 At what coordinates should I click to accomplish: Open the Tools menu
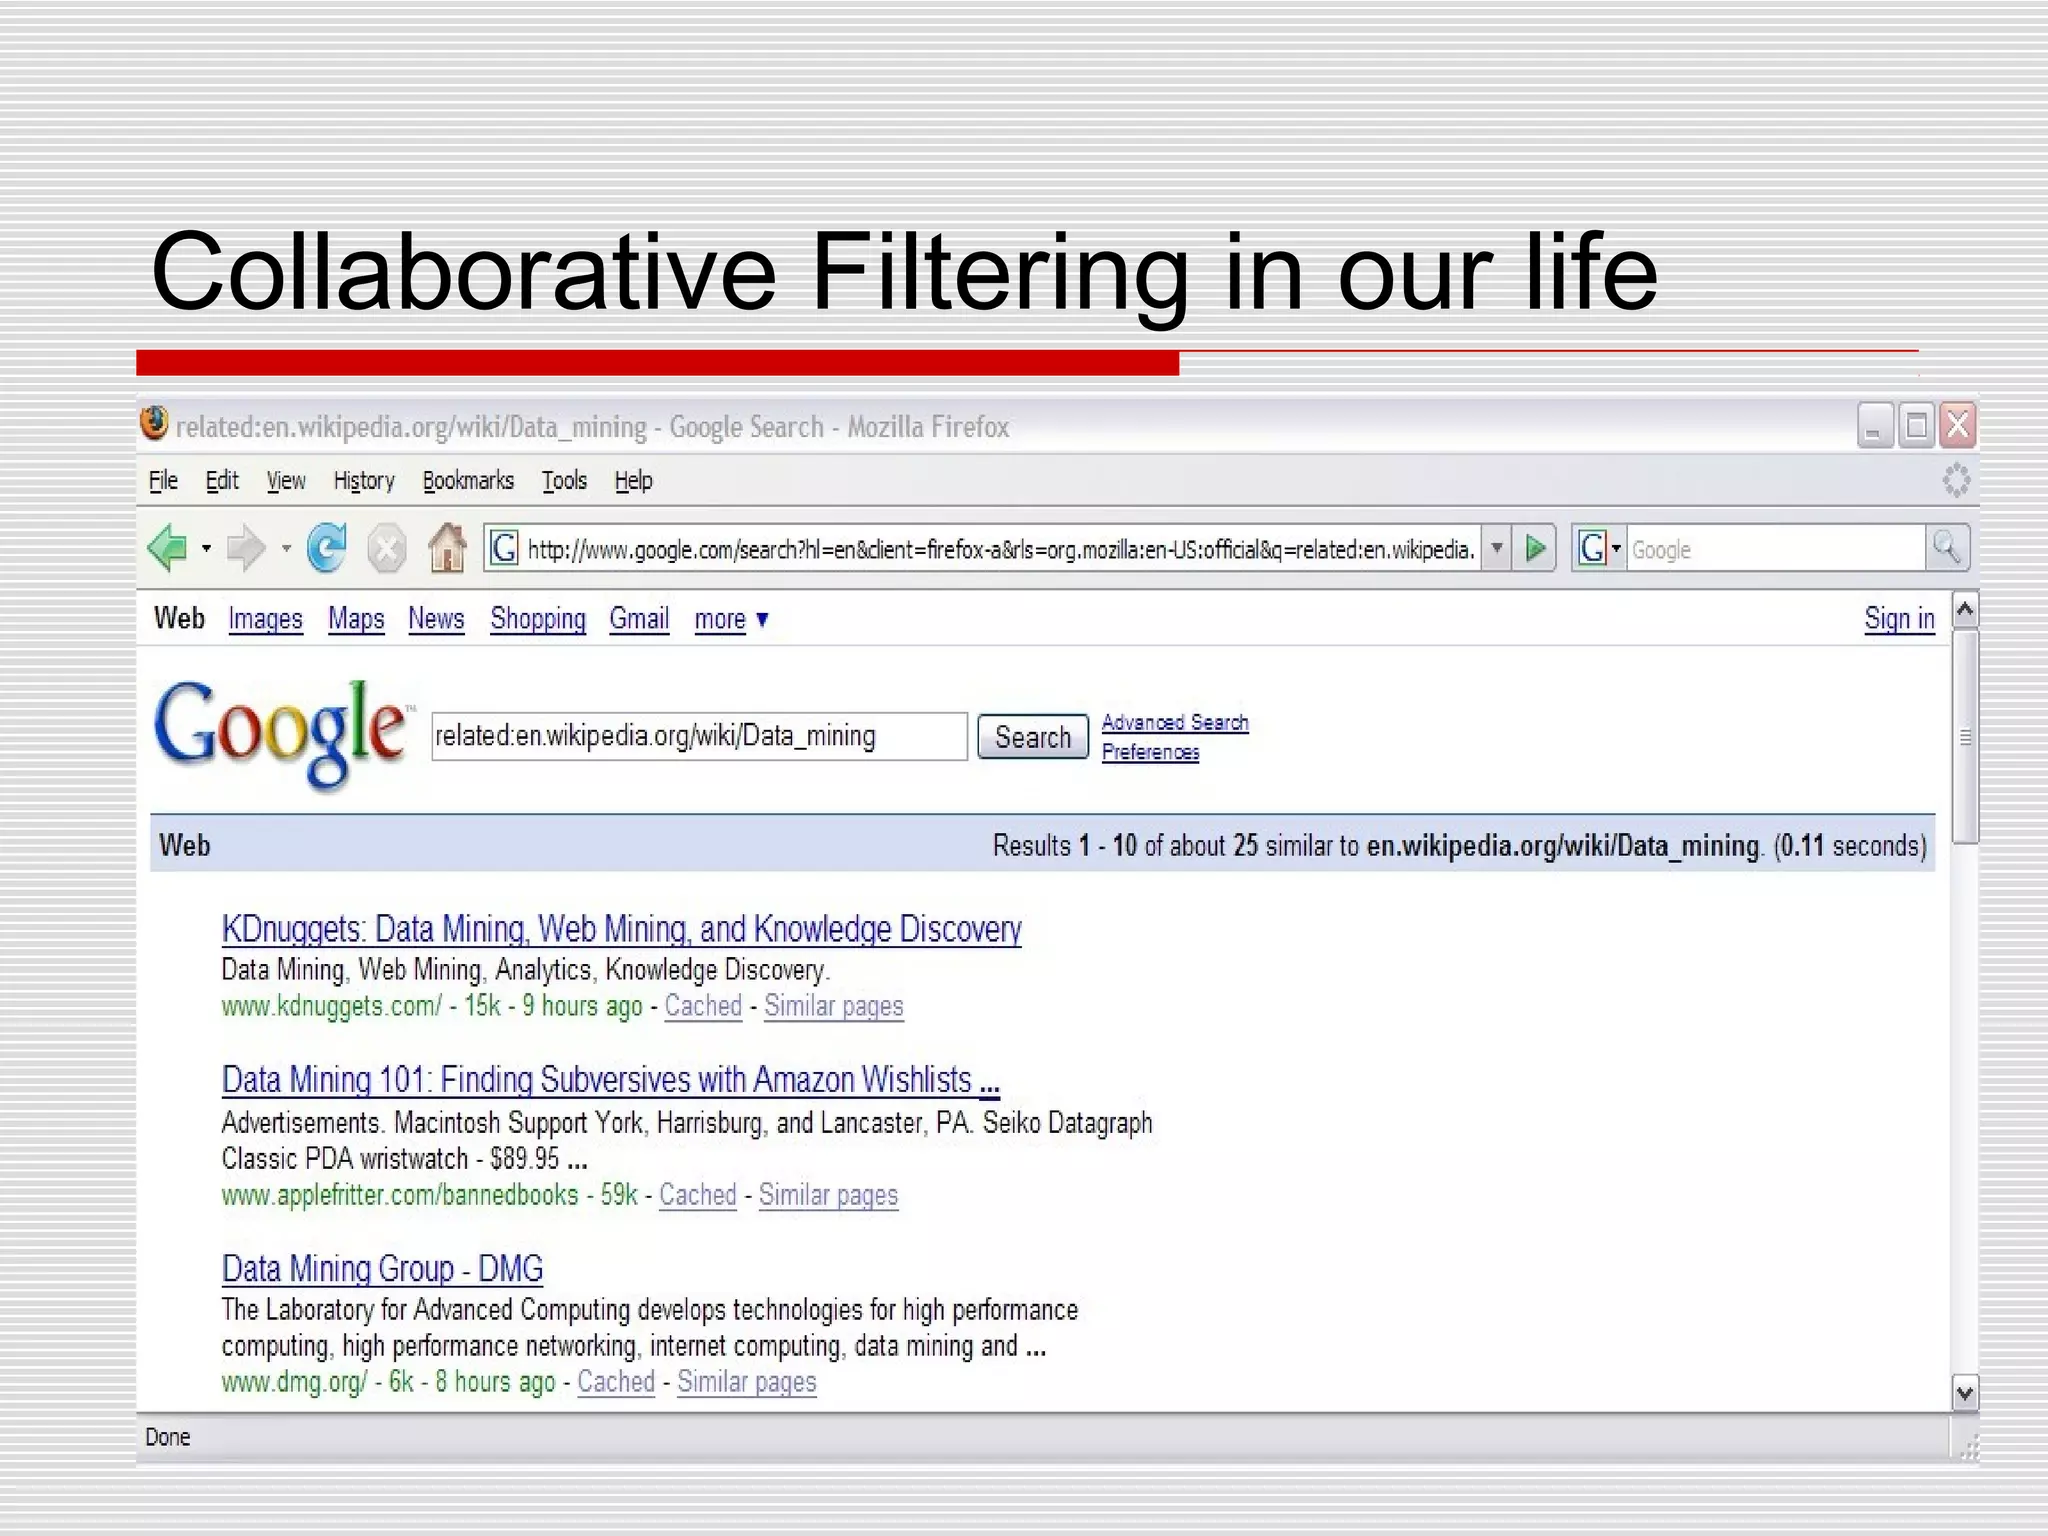coord(564,481)
